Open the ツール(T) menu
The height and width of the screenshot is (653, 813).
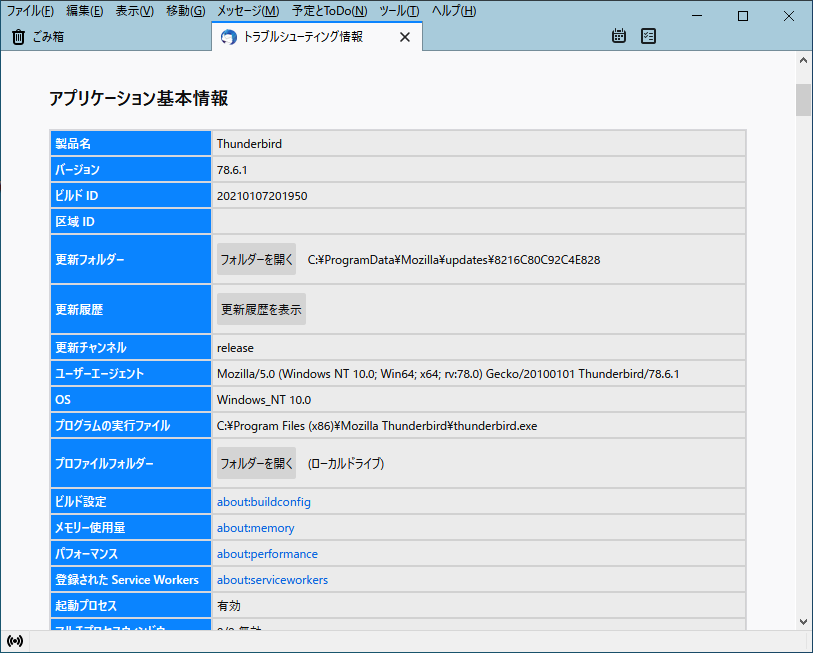[x=399, y=11]
